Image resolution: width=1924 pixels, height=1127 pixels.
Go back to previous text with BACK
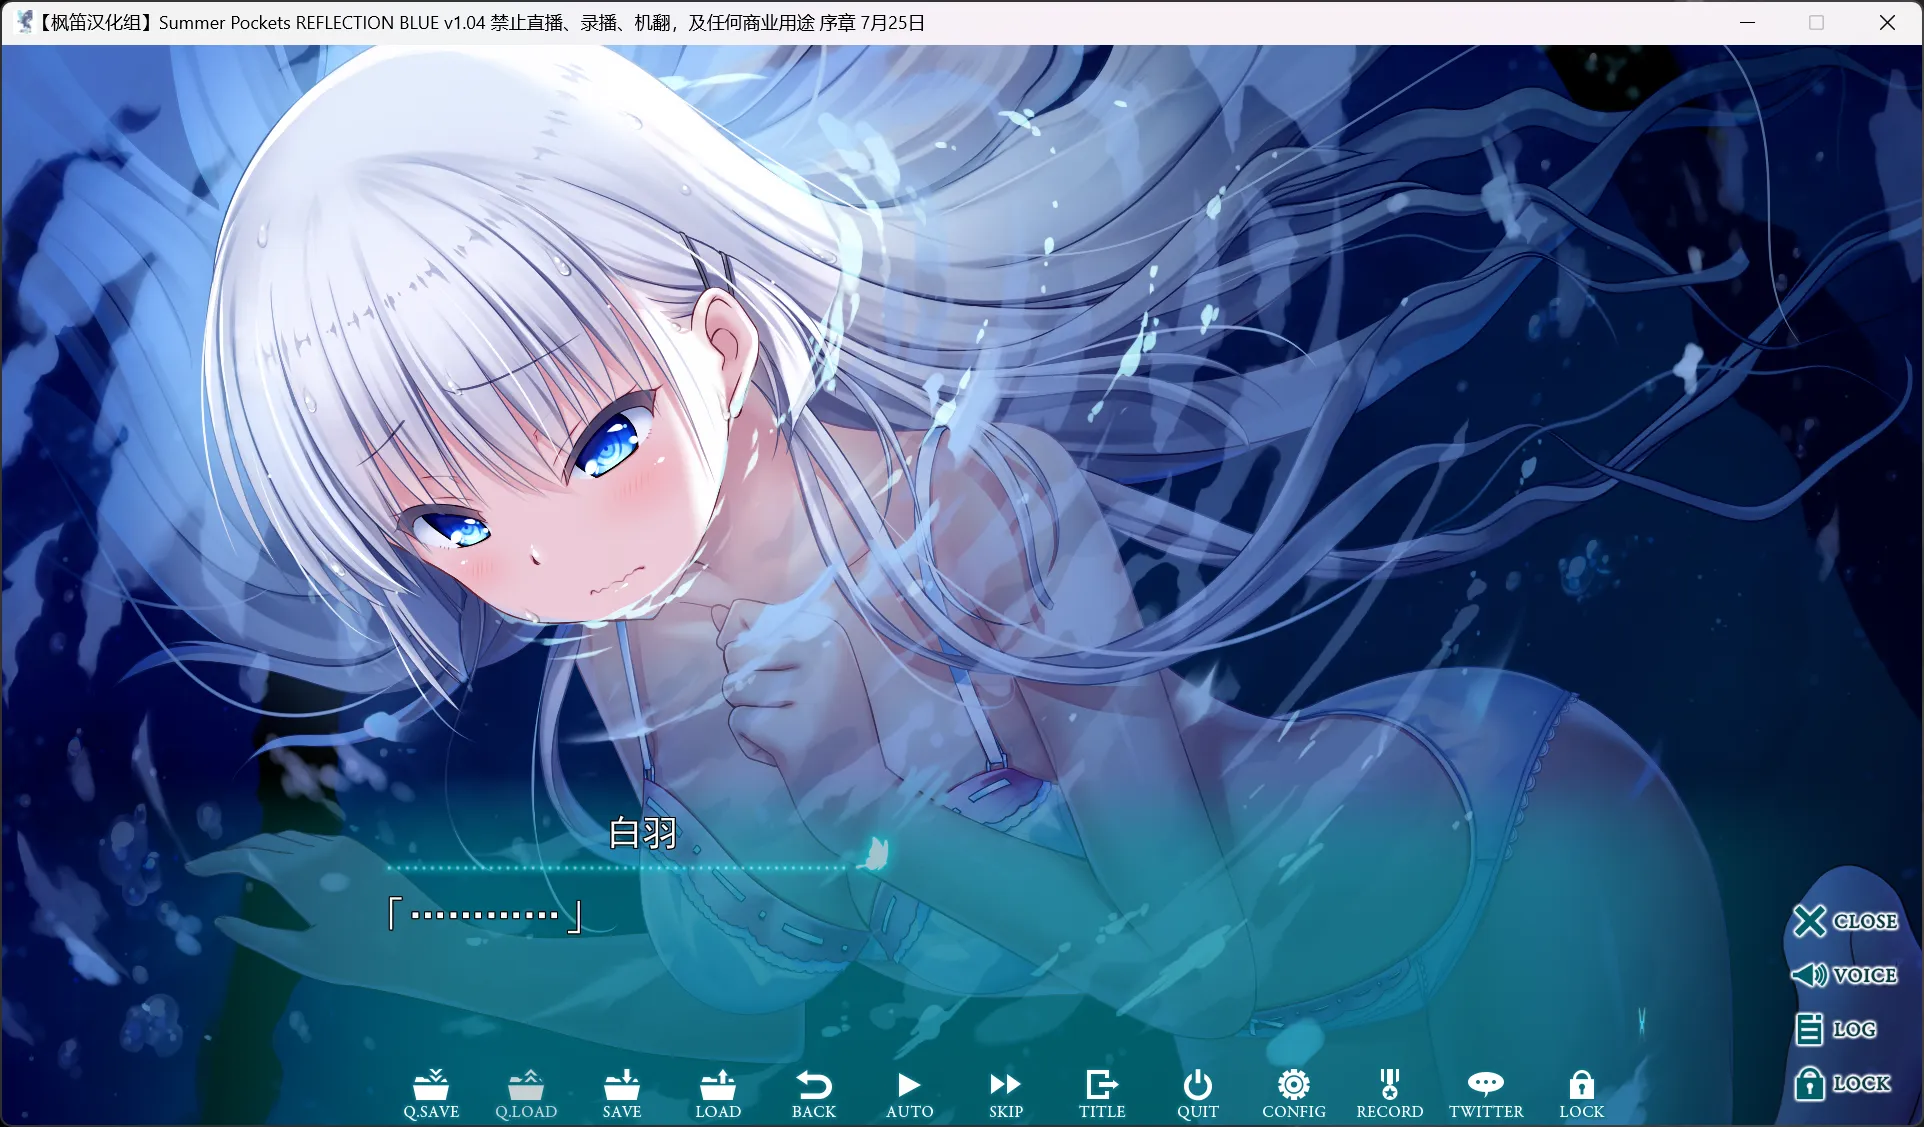[813, 1095]
